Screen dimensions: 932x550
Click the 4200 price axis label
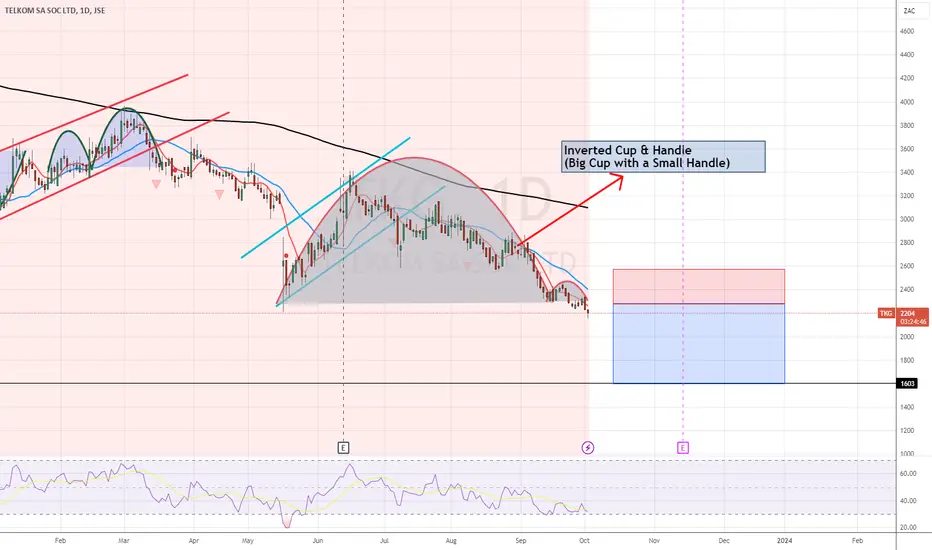[x=907, y=78]
